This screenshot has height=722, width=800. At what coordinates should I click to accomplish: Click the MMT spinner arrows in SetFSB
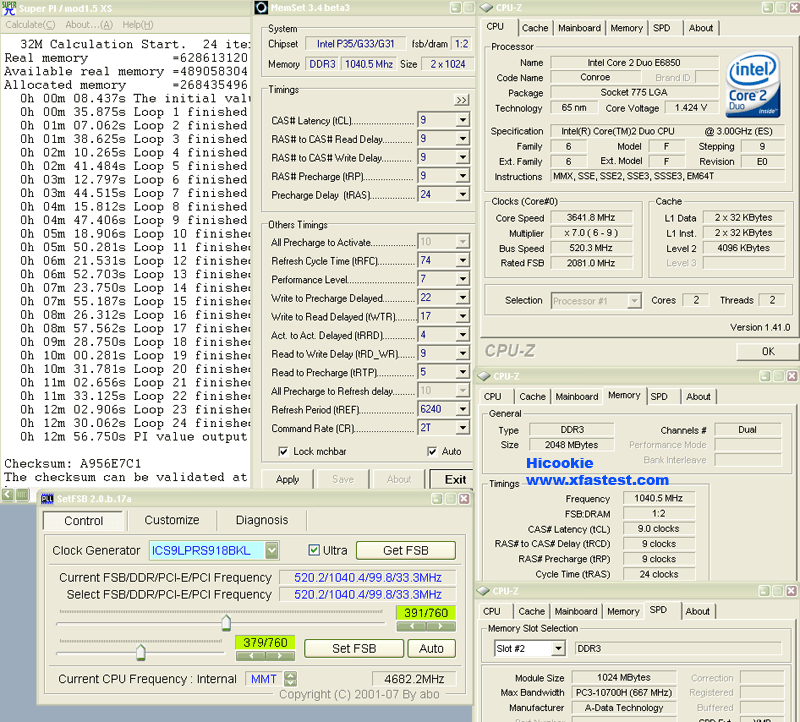290,679
